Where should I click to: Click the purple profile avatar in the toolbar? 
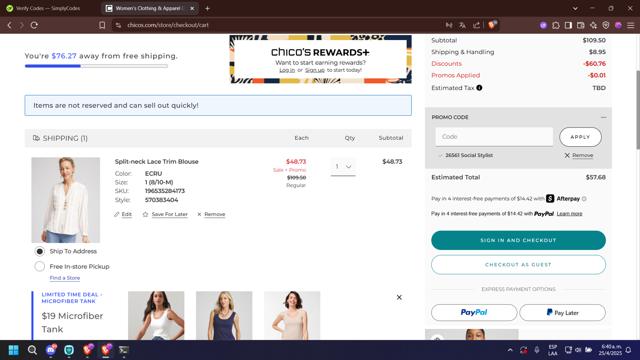click(618, 25)
